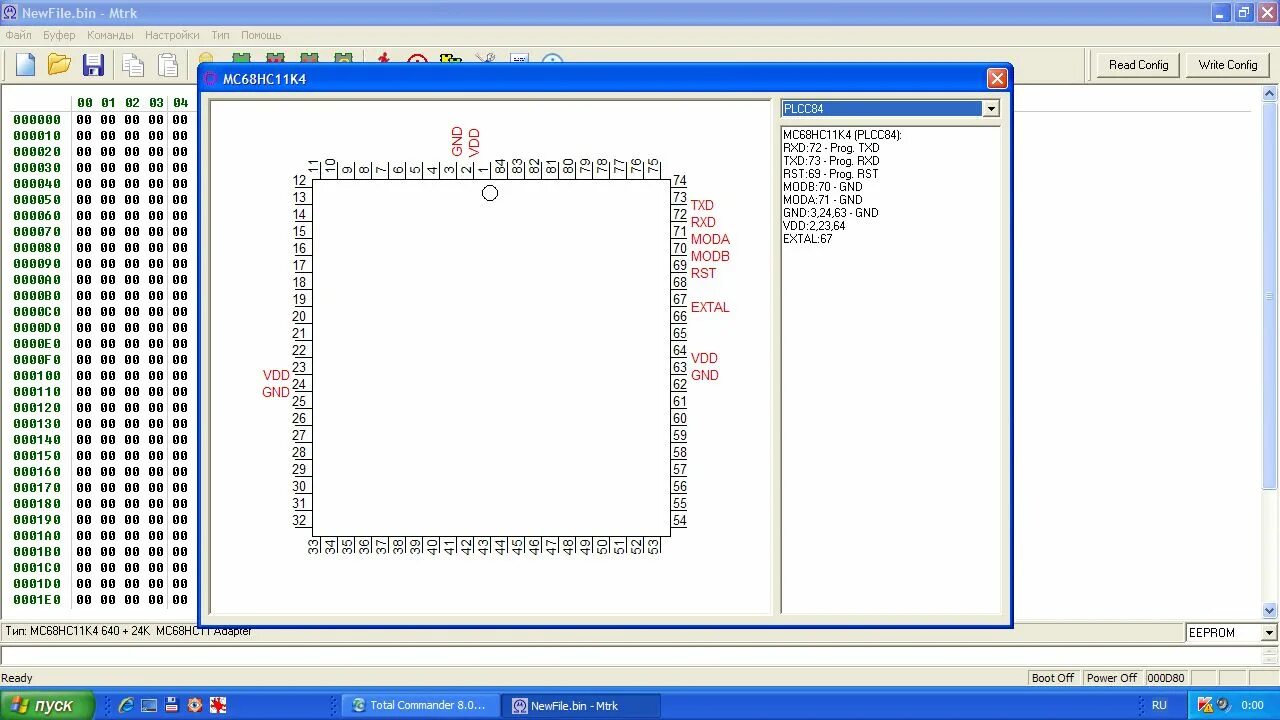Save the buffer with the floppy disk icon
1280x720 pixels.
[x=93, y=65]
